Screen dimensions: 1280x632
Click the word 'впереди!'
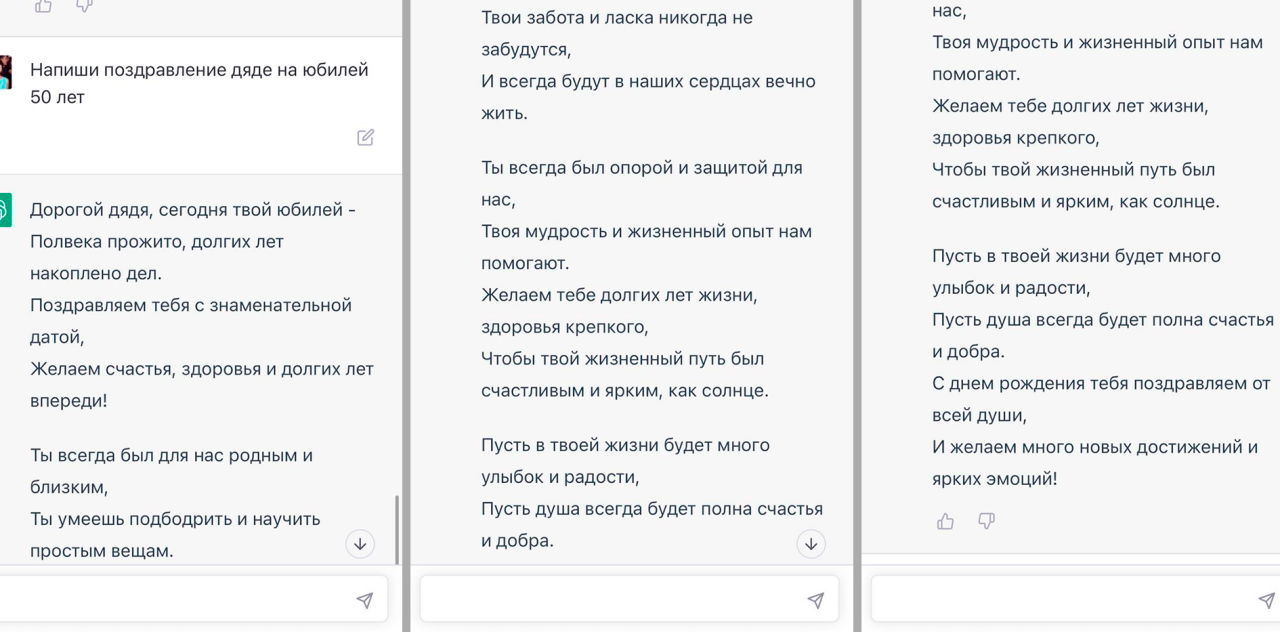(68, 401)
